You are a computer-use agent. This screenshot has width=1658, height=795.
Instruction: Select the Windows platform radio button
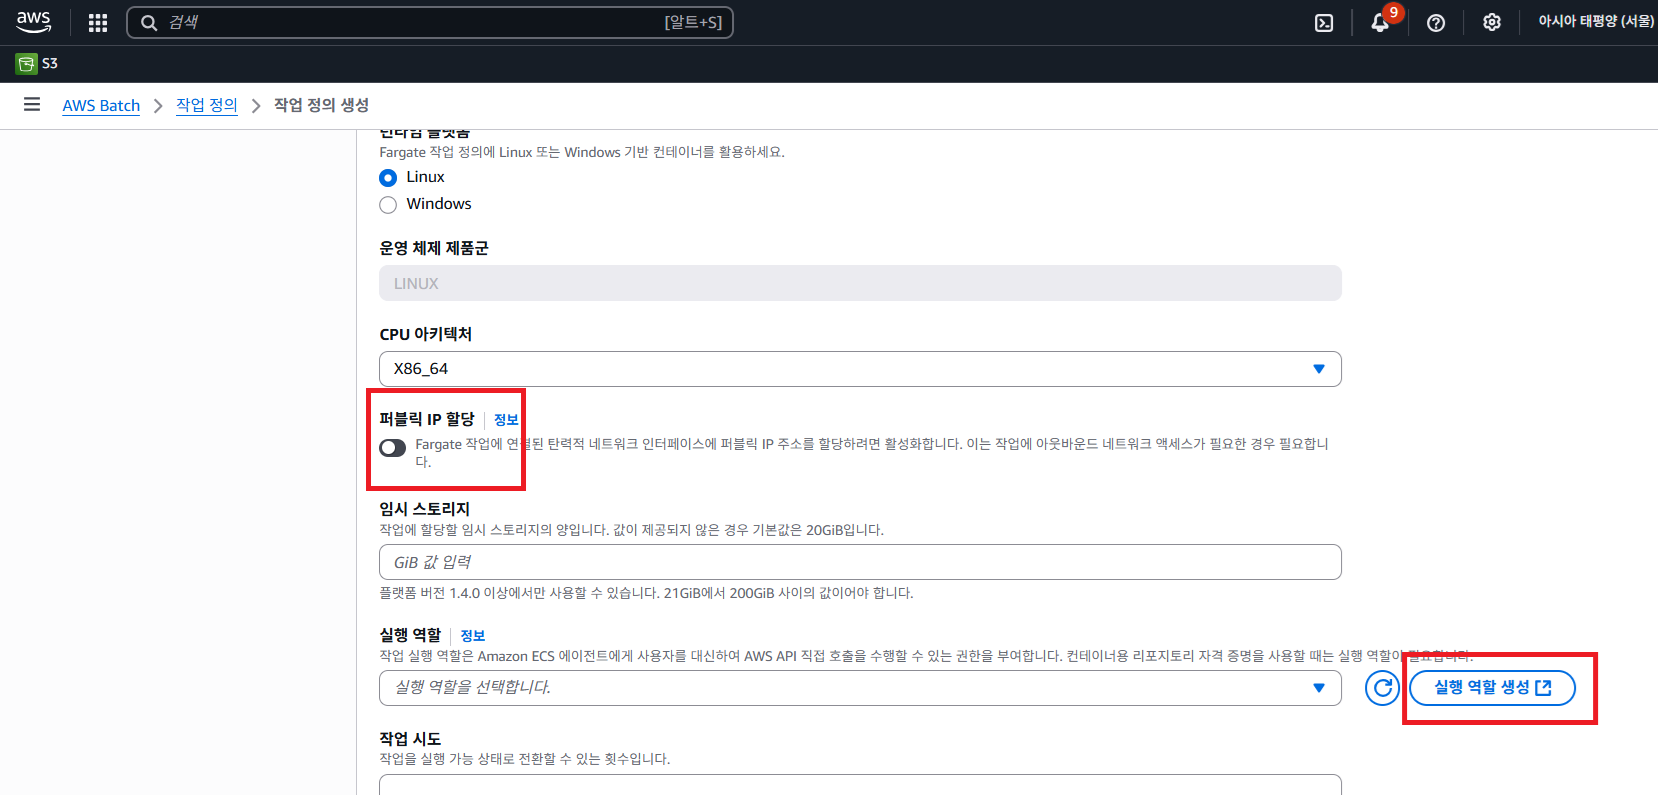click(388, 205)
